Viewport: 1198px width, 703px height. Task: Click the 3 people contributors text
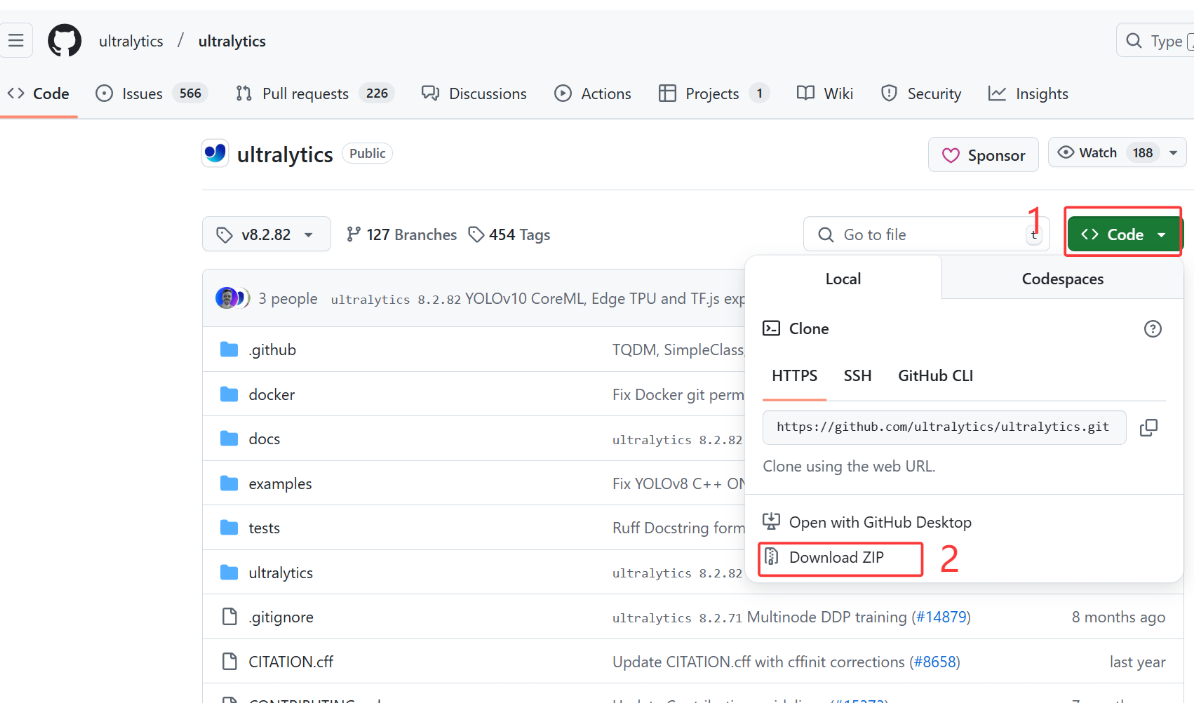[287, 299]
